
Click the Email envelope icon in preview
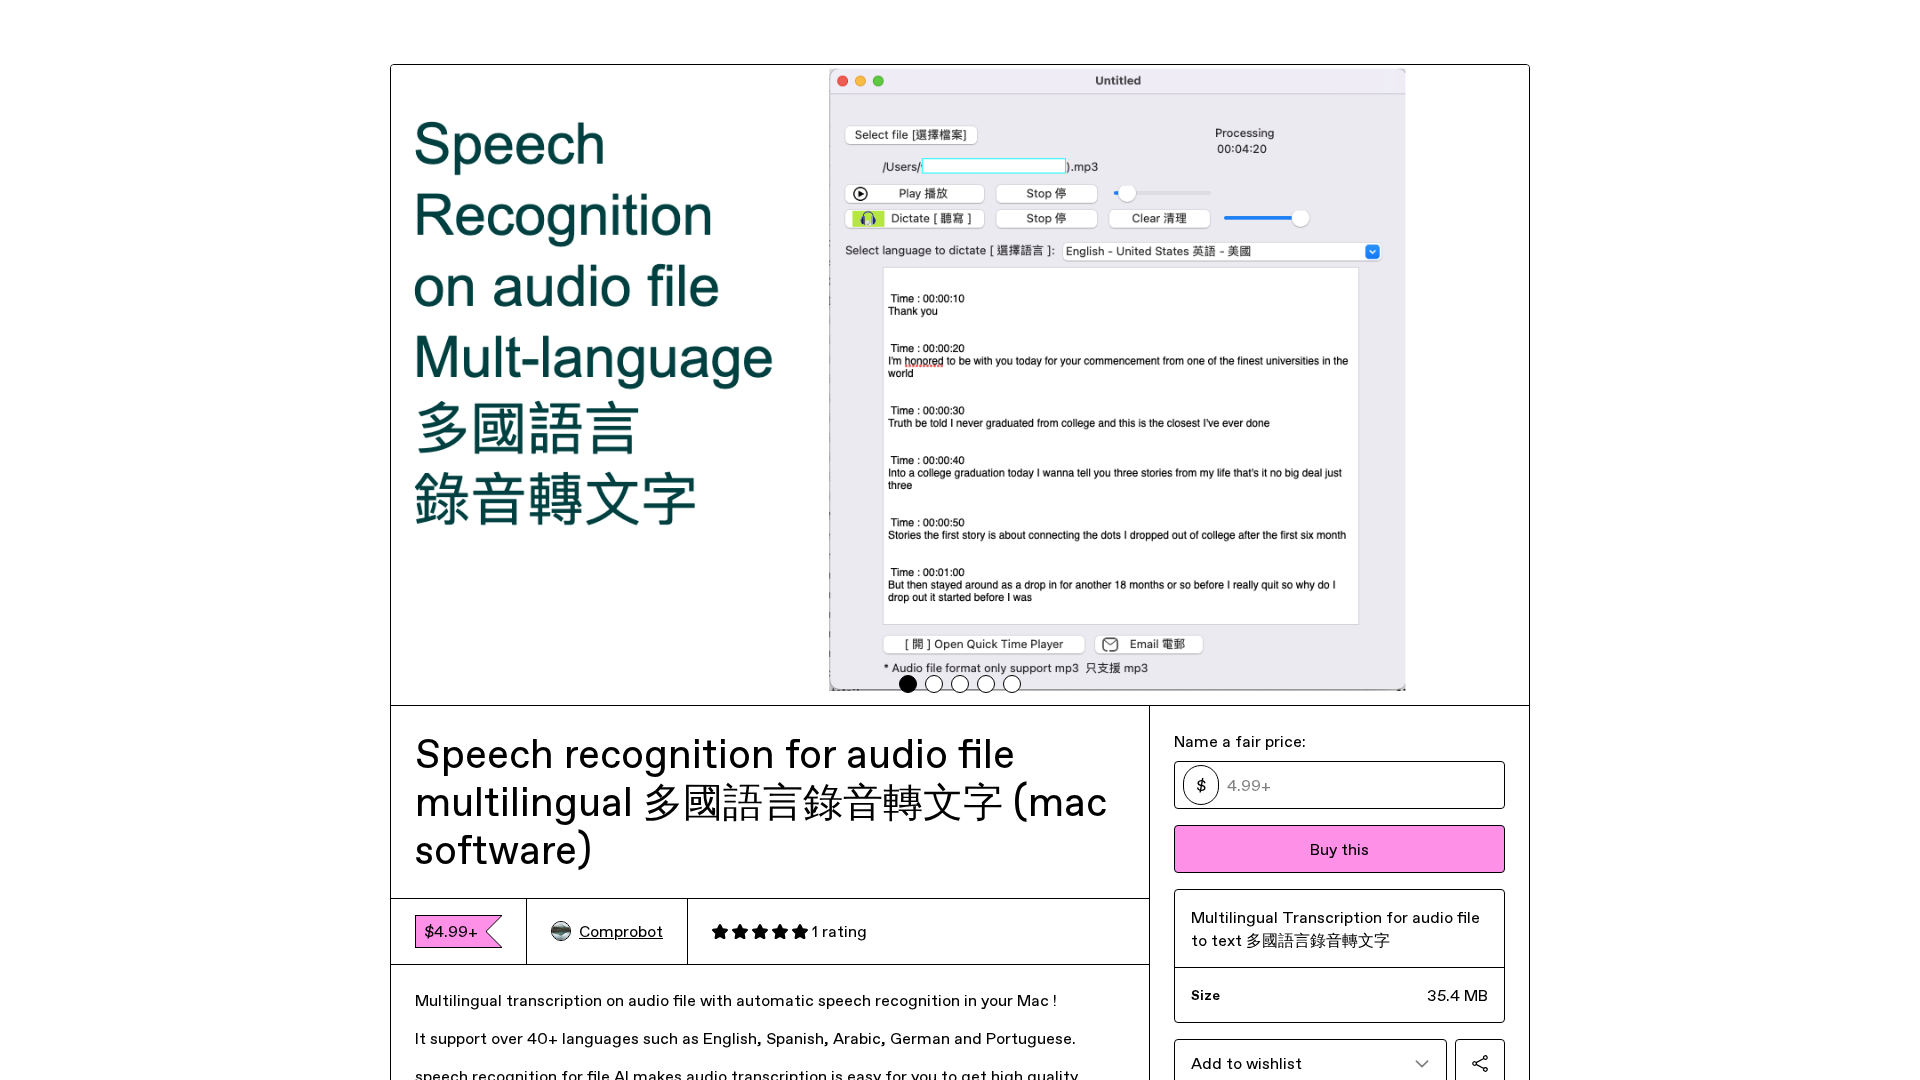pos(1110,645)
